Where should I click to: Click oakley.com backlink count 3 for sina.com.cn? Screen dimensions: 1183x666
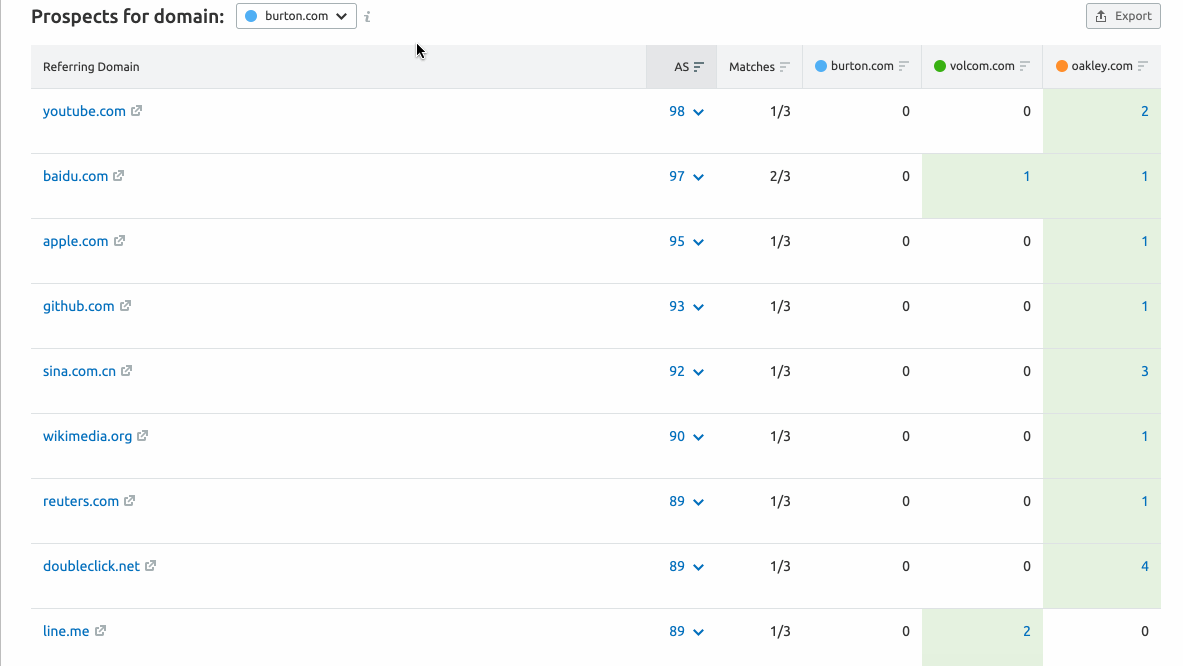pyautogui.click(x=1145, y=371)
